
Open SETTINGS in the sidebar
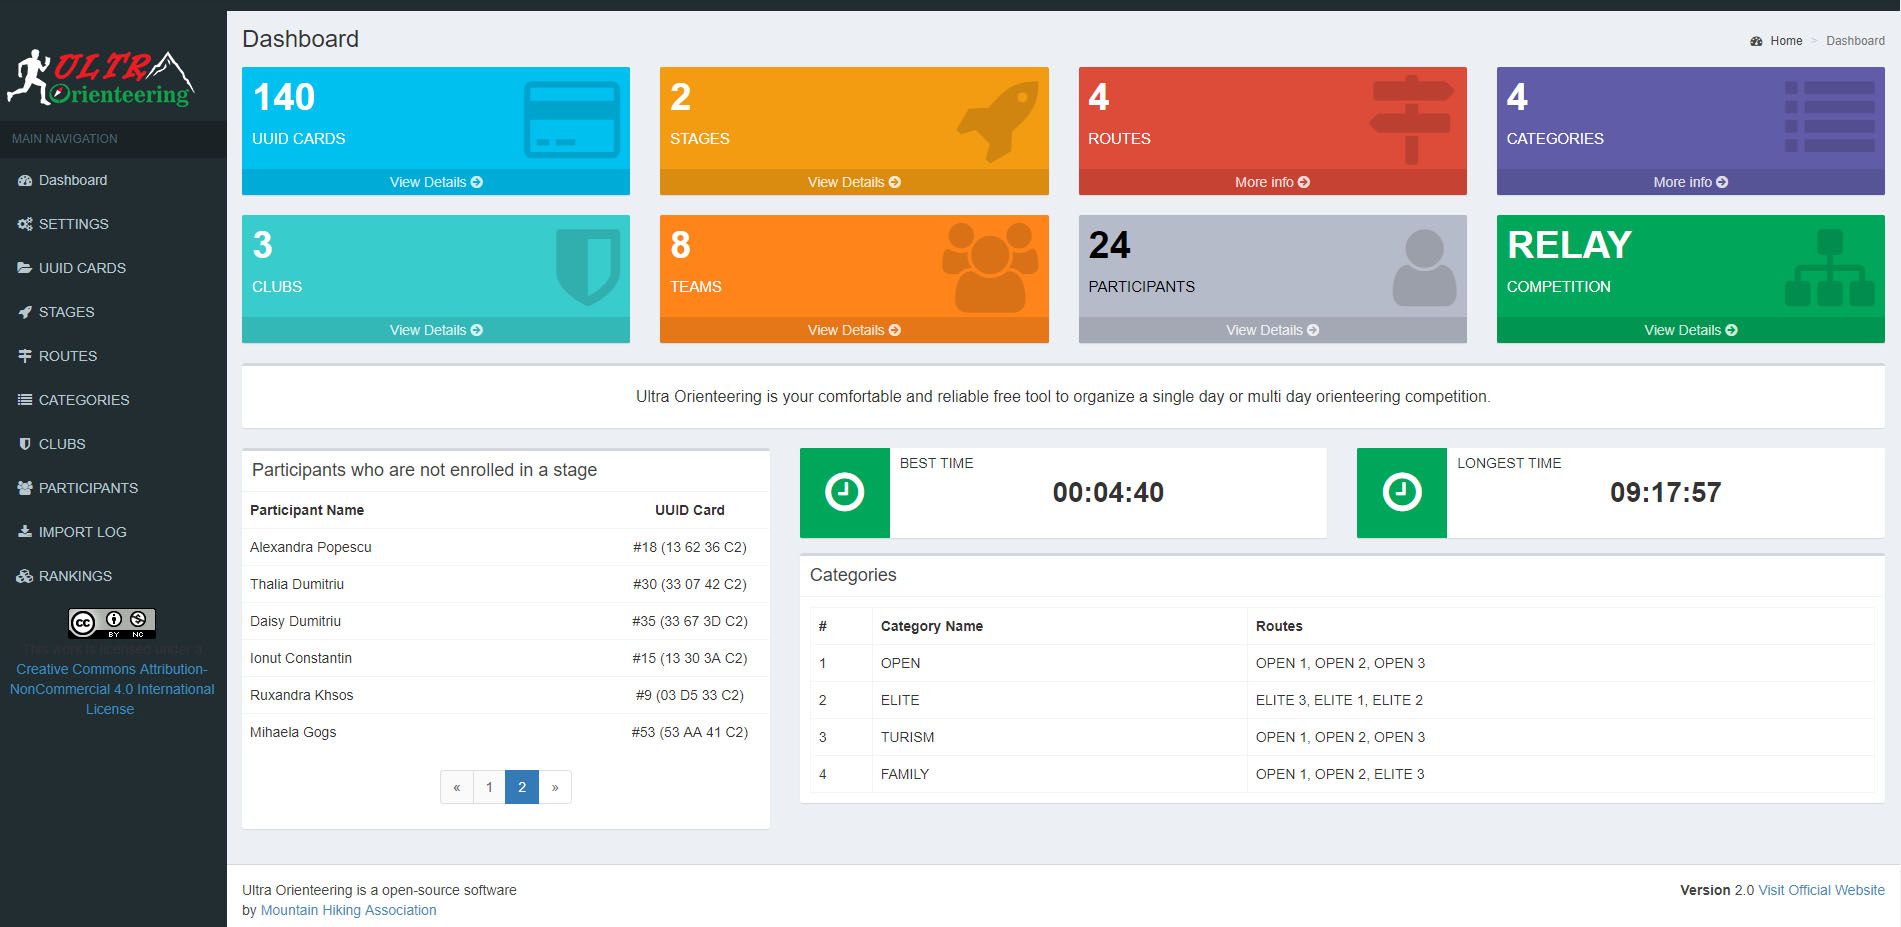pyautogui.click(x=73, y=224)
